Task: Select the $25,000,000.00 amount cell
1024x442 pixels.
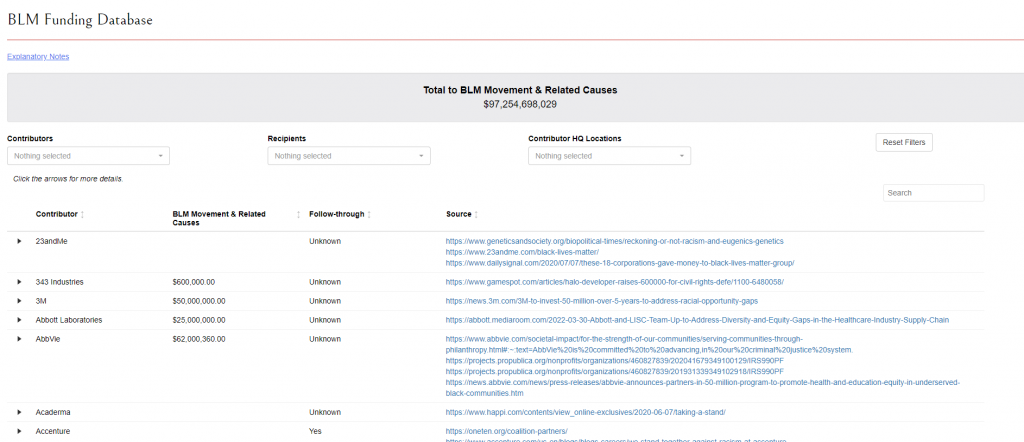Action: coord(199,320)
